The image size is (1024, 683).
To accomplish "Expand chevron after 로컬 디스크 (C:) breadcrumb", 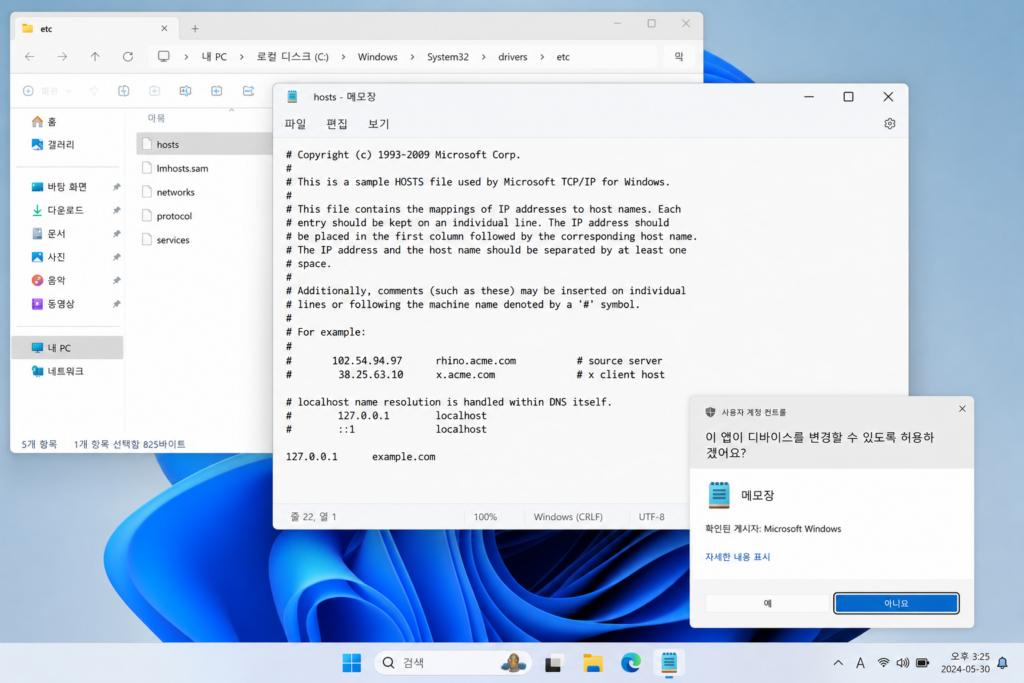I will tap(344, 57).
